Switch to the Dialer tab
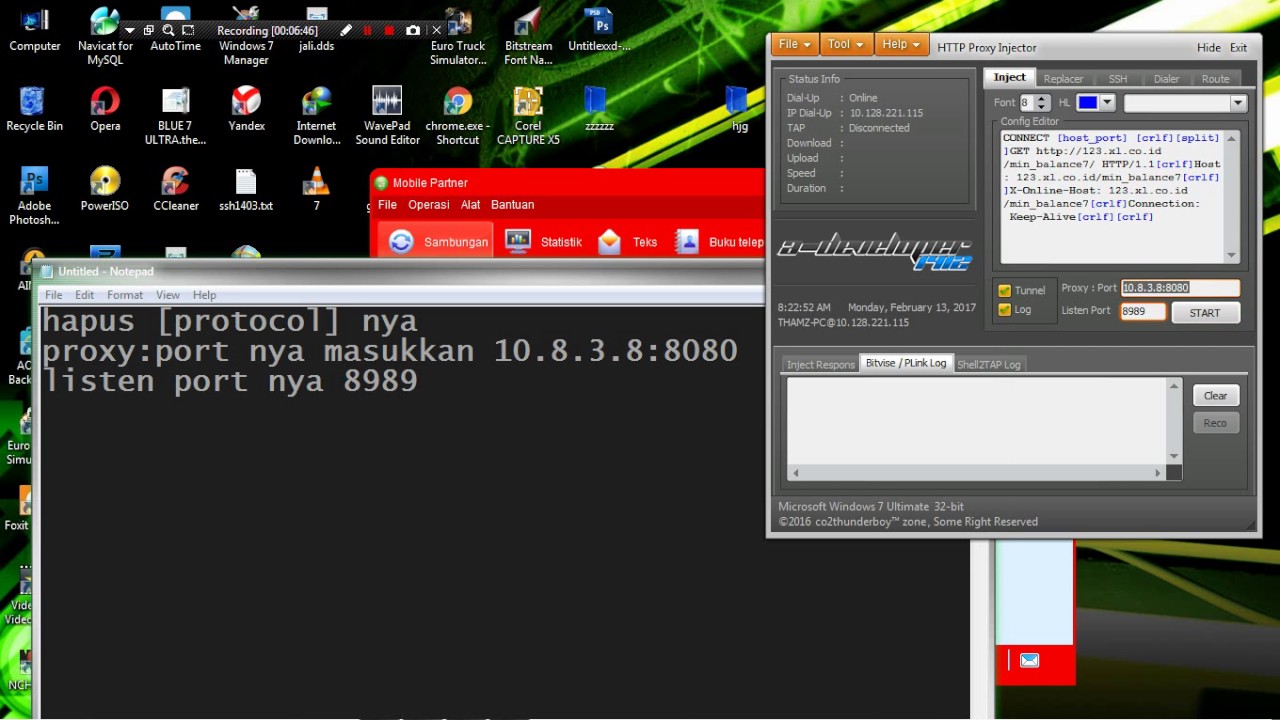The image size is (1280, 720). [x=1166, y=79]
